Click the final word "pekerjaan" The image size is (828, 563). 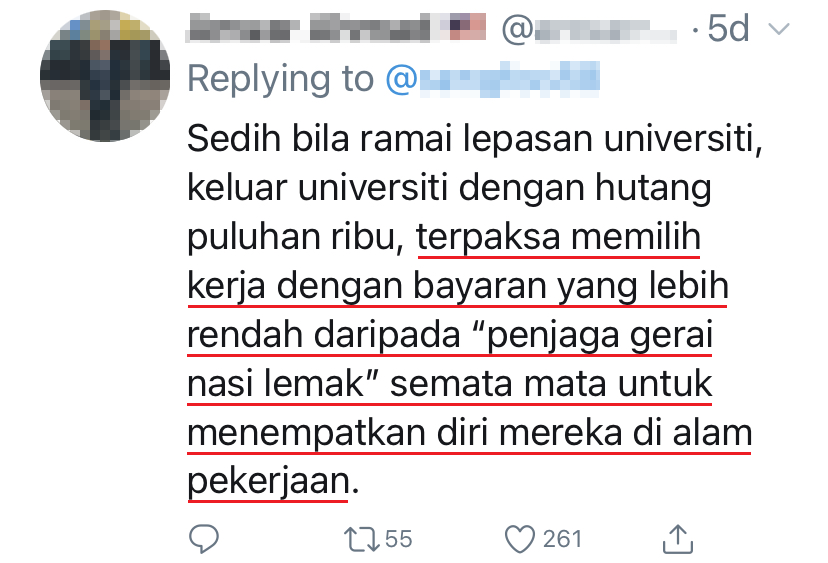(268, 482)
